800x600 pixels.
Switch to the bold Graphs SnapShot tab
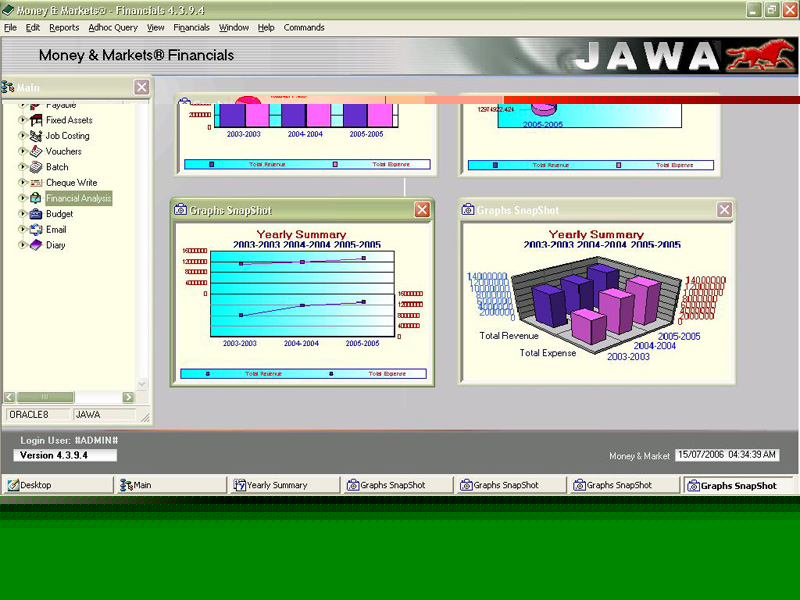(x=738, y=485)
